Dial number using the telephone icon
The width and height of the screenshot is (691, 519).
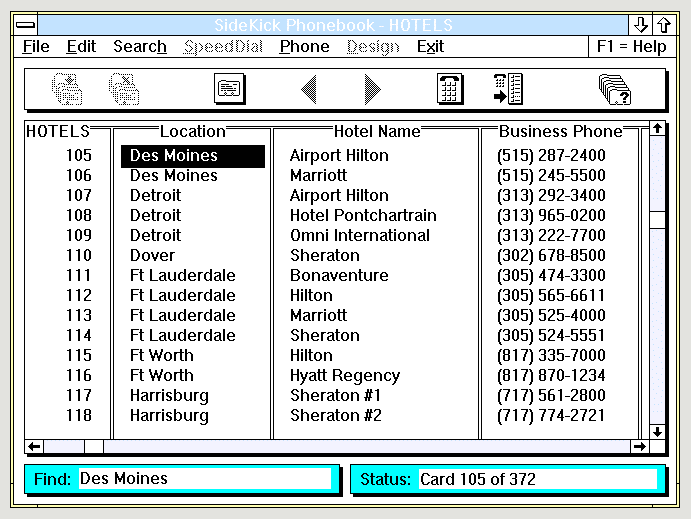tap(450, 89)
